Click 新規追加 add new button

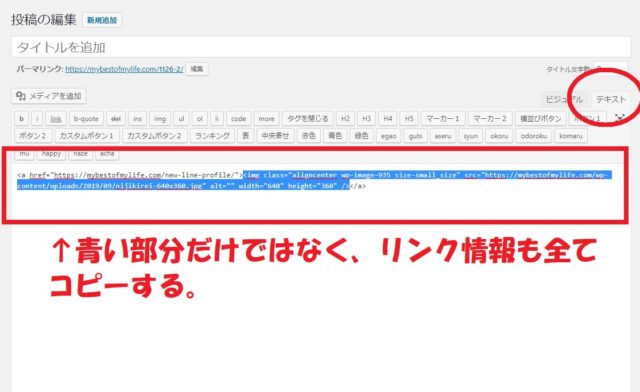(x=102, y=20)
